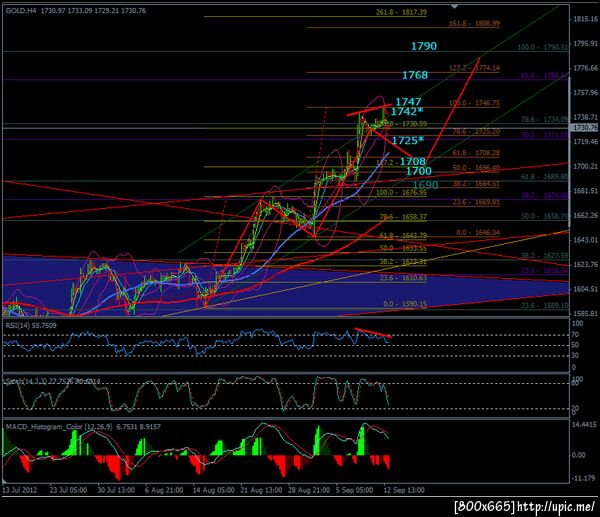Select Fibonacci label 100.0 - 1676.95
The width and height of the screenshot is (600, 517).
(x=401, y=192)
